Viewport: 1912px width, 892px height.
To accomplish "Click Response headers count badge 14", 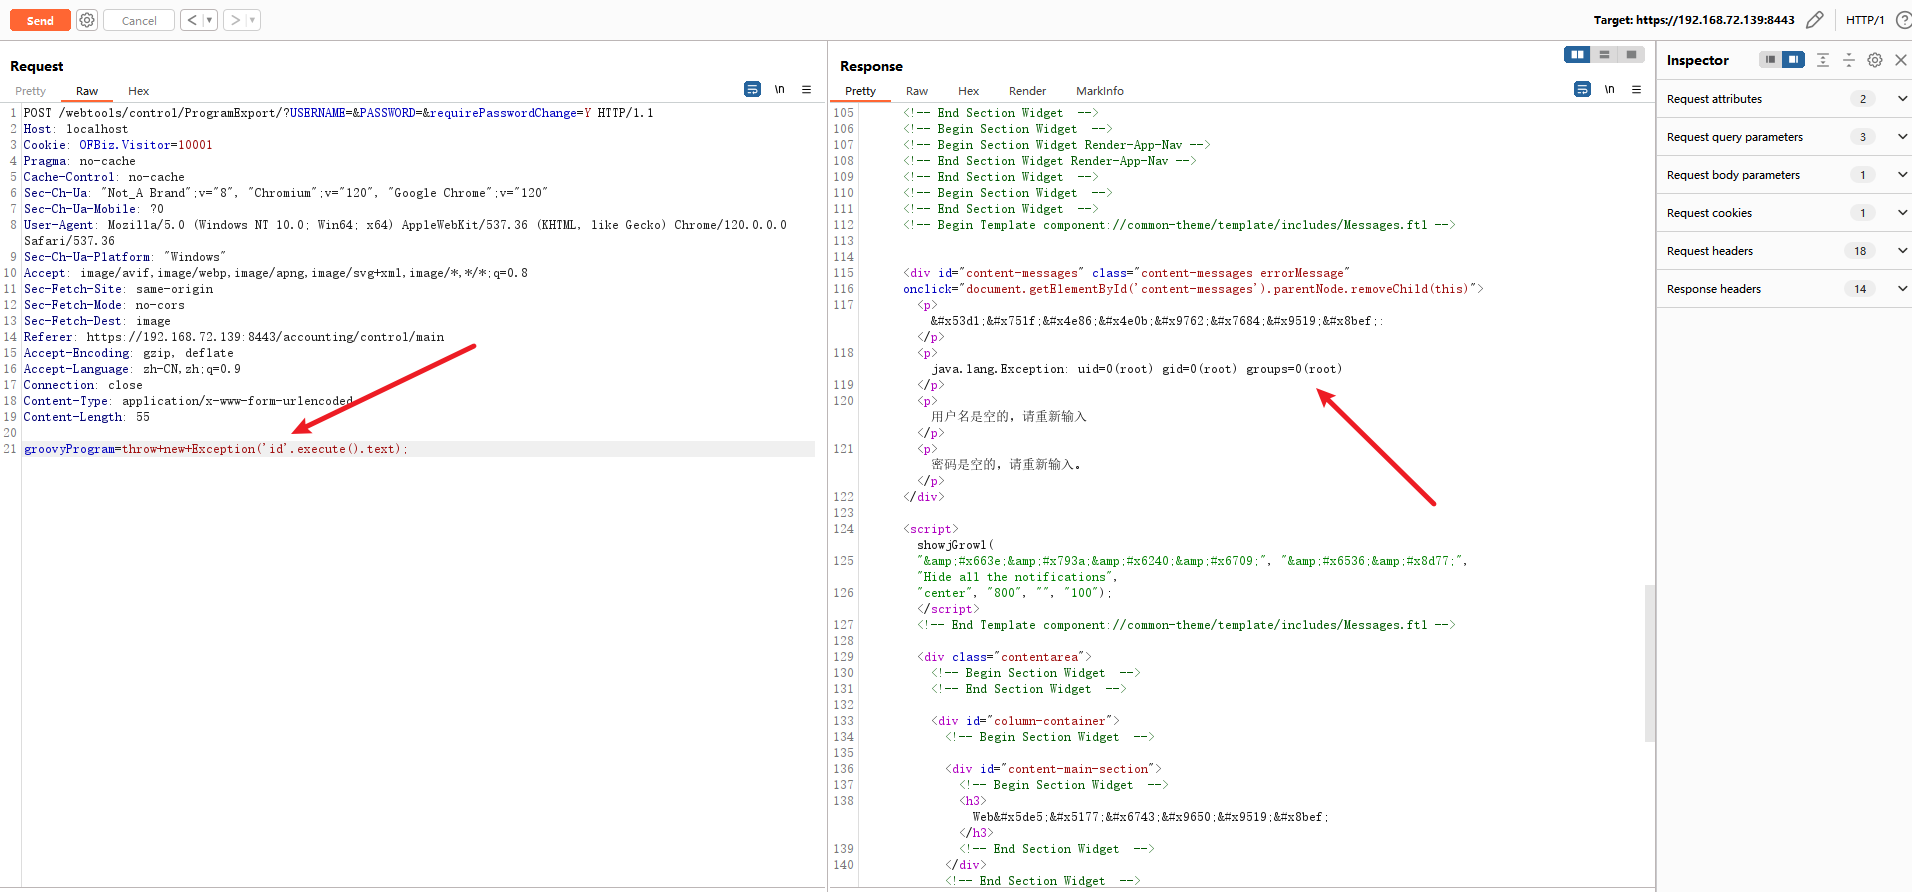I will pyautogui.click(x=1860, y=289).
